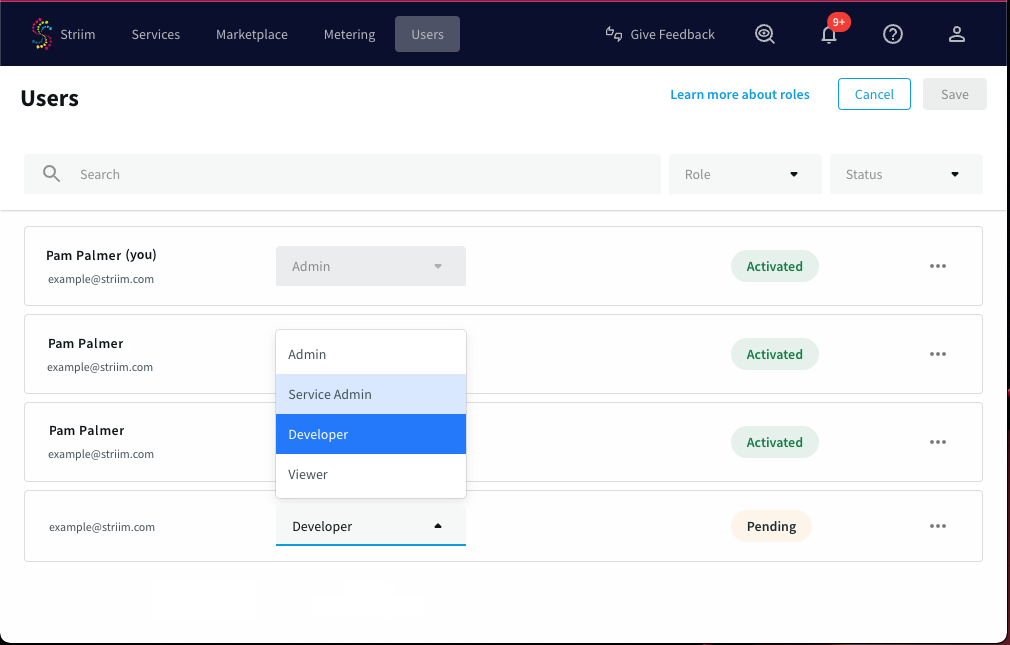Screen dimensions: 1010x645
Task: Open the Services menu
Action: coord(156,34)
